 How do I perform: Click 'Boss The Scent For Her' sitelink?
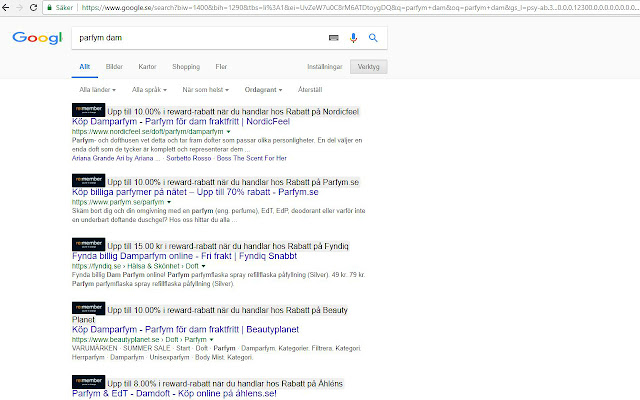[x=251, y=158]
